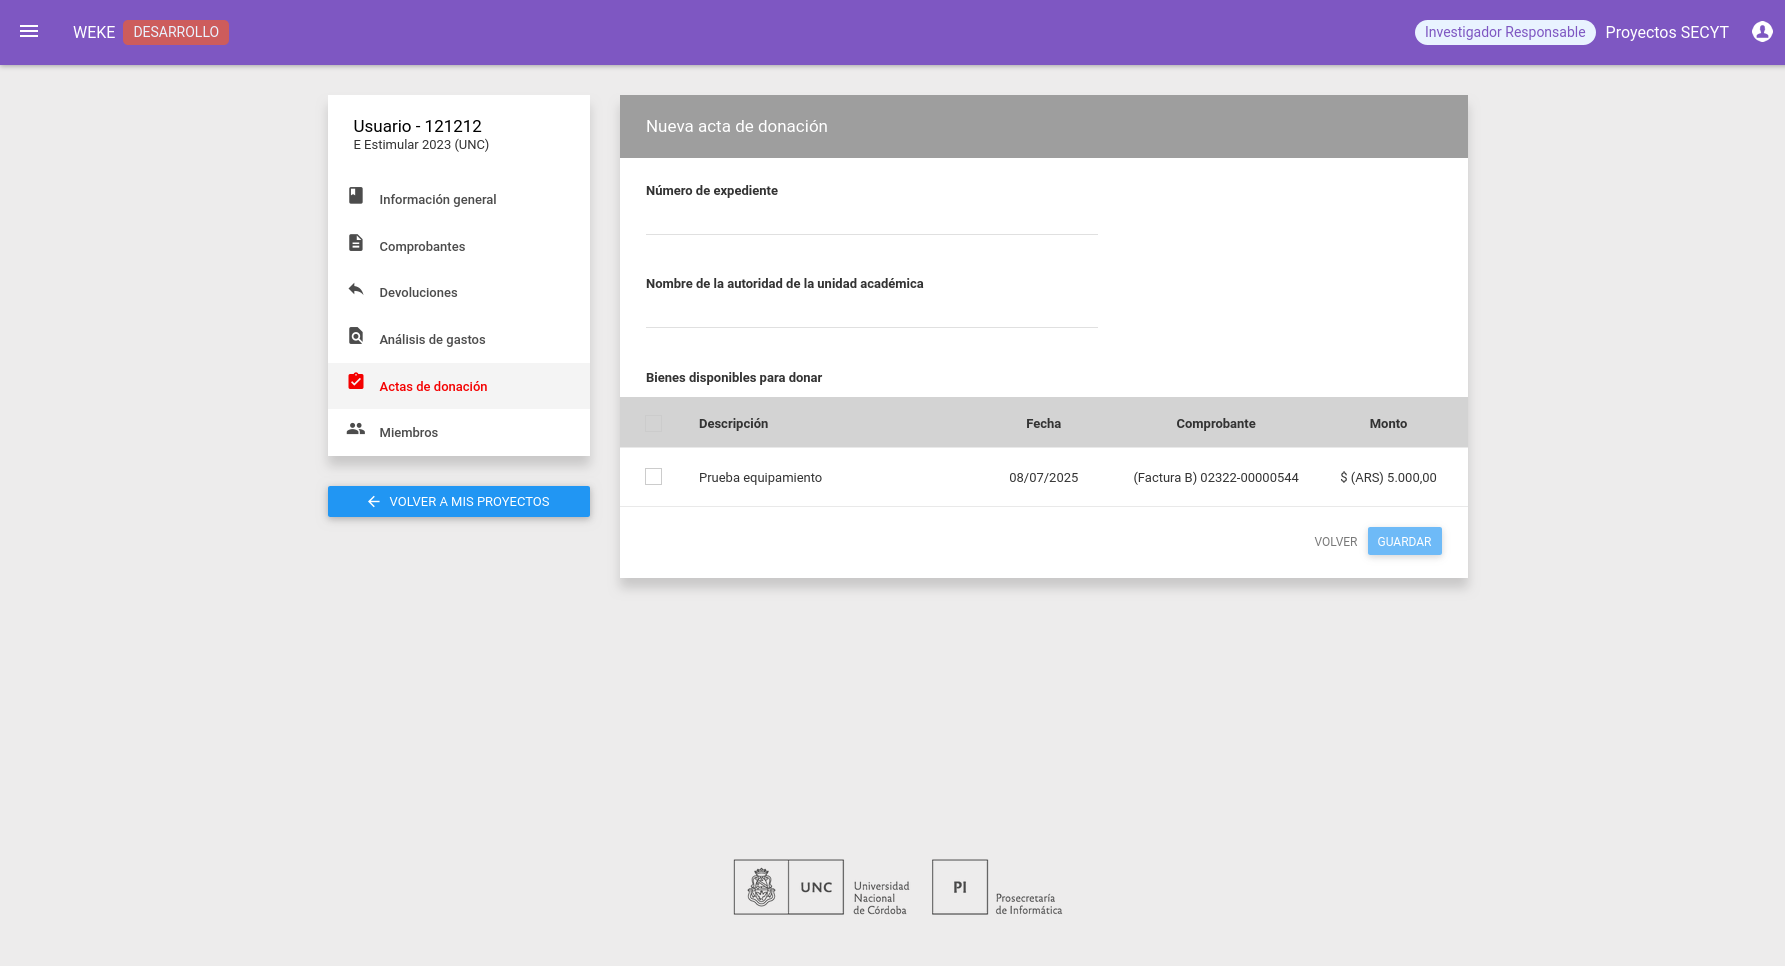Click the Volver button next to Guardar
This screenshot has height=966, width=1785.
pos(1336,541)
